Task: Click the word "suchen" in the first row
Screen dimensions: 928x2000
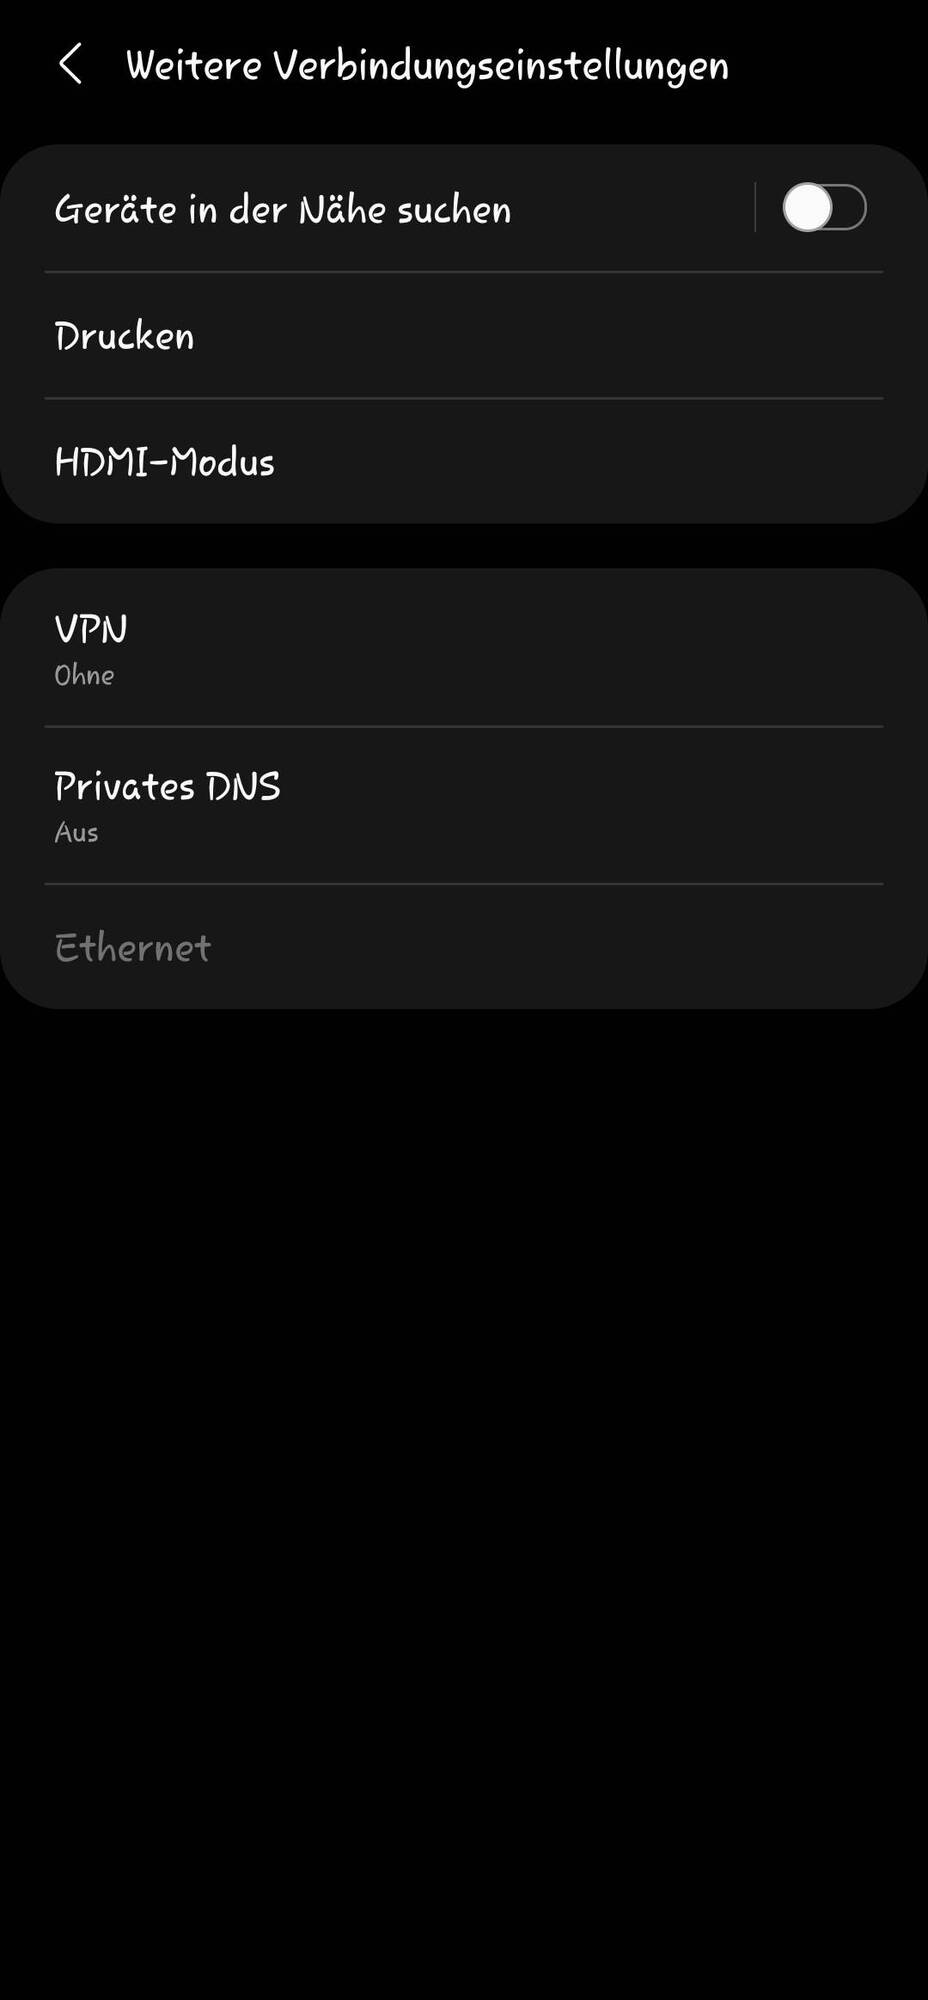Action: [x=454, y=209]
